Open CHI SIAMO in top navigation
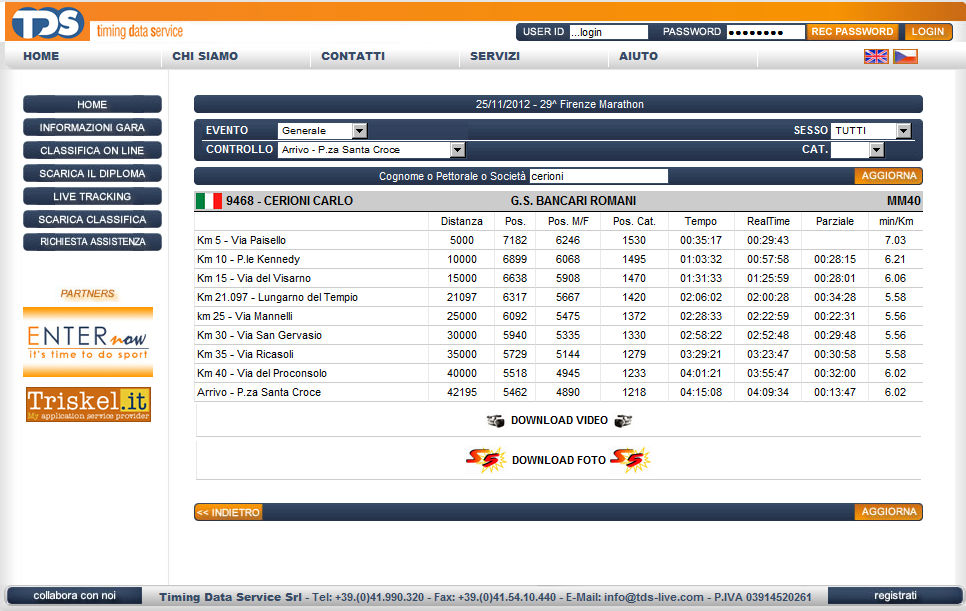Screen dimensions: 966x611 tap(205, 57)
